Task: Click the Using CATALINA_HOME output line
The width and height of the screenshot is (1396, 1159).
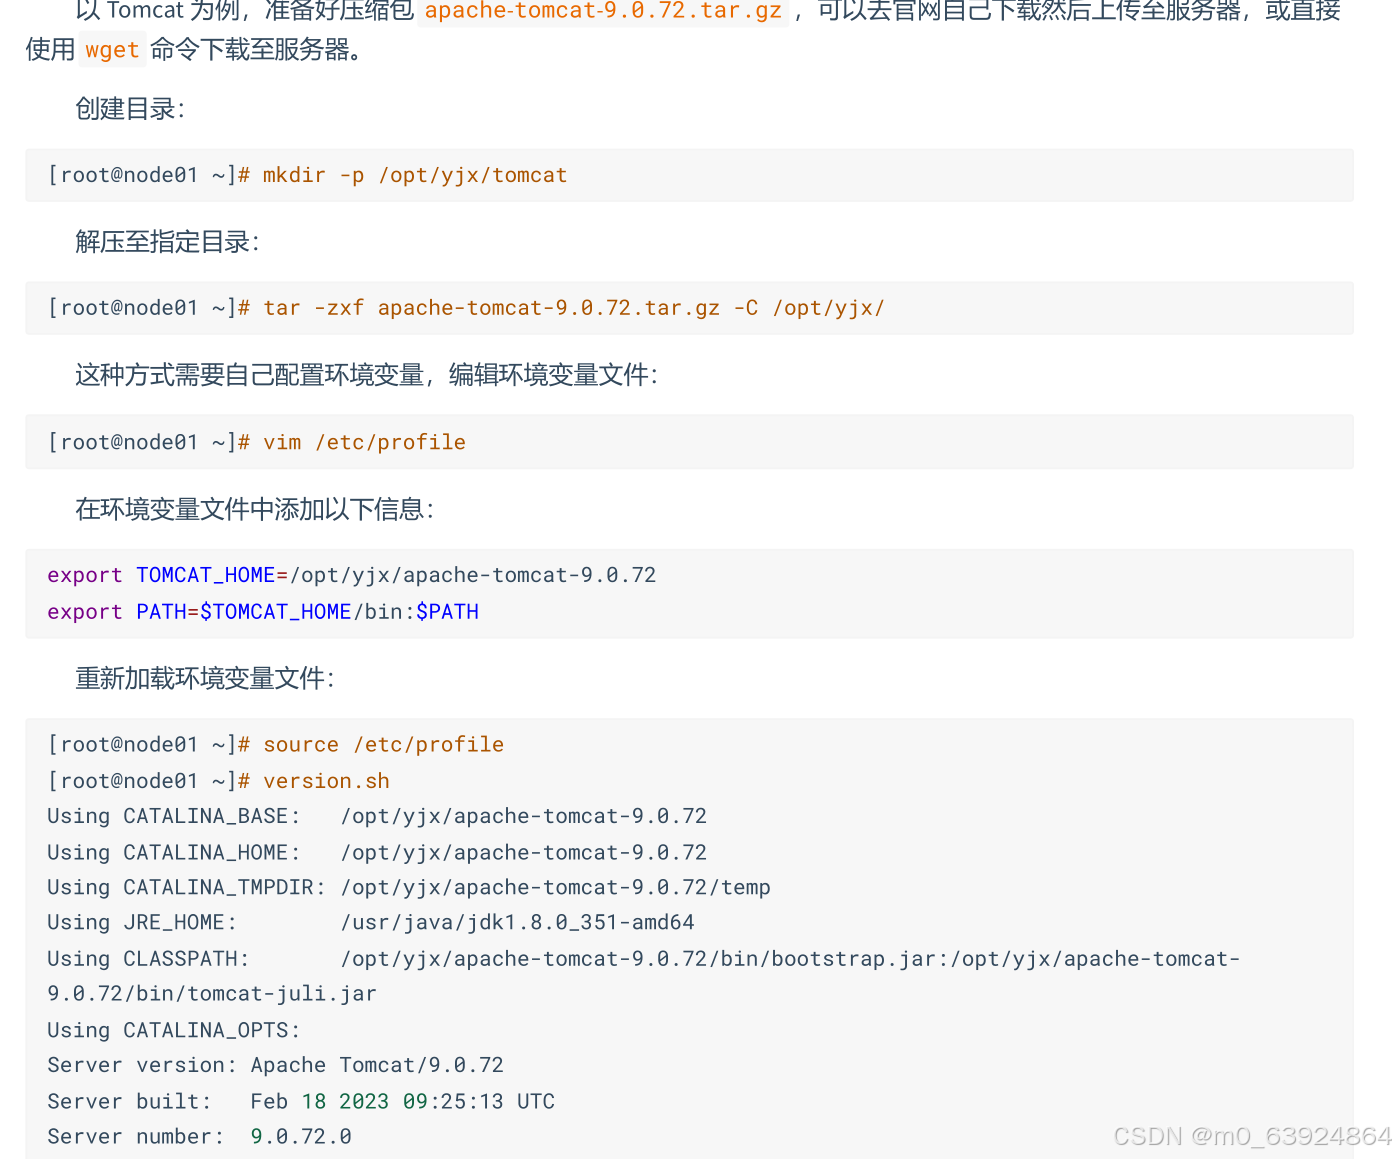Action: pyautogui.click(x=377, y=852)
